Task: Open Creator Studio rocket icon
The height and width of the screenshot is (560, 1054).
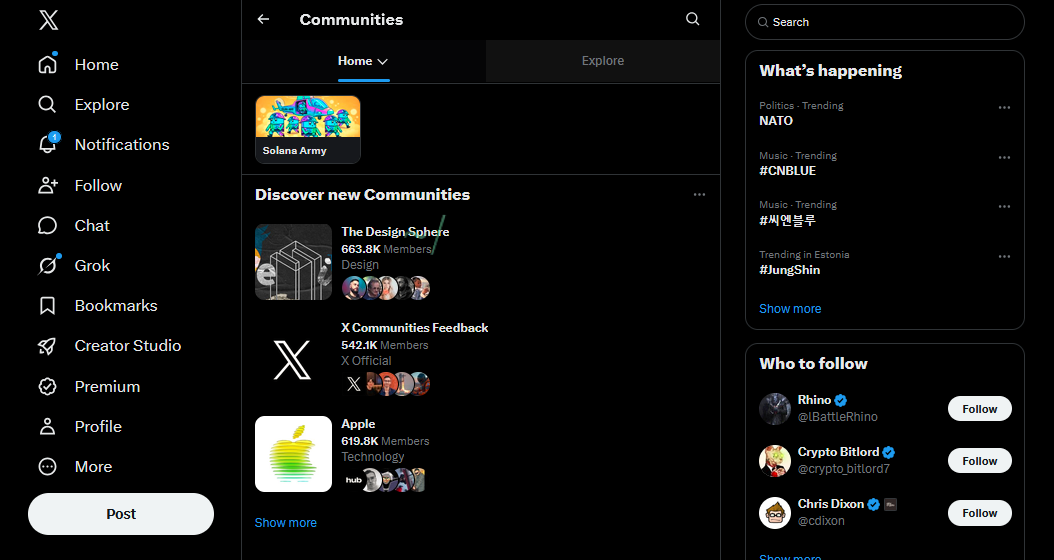Action: (47, 346)
